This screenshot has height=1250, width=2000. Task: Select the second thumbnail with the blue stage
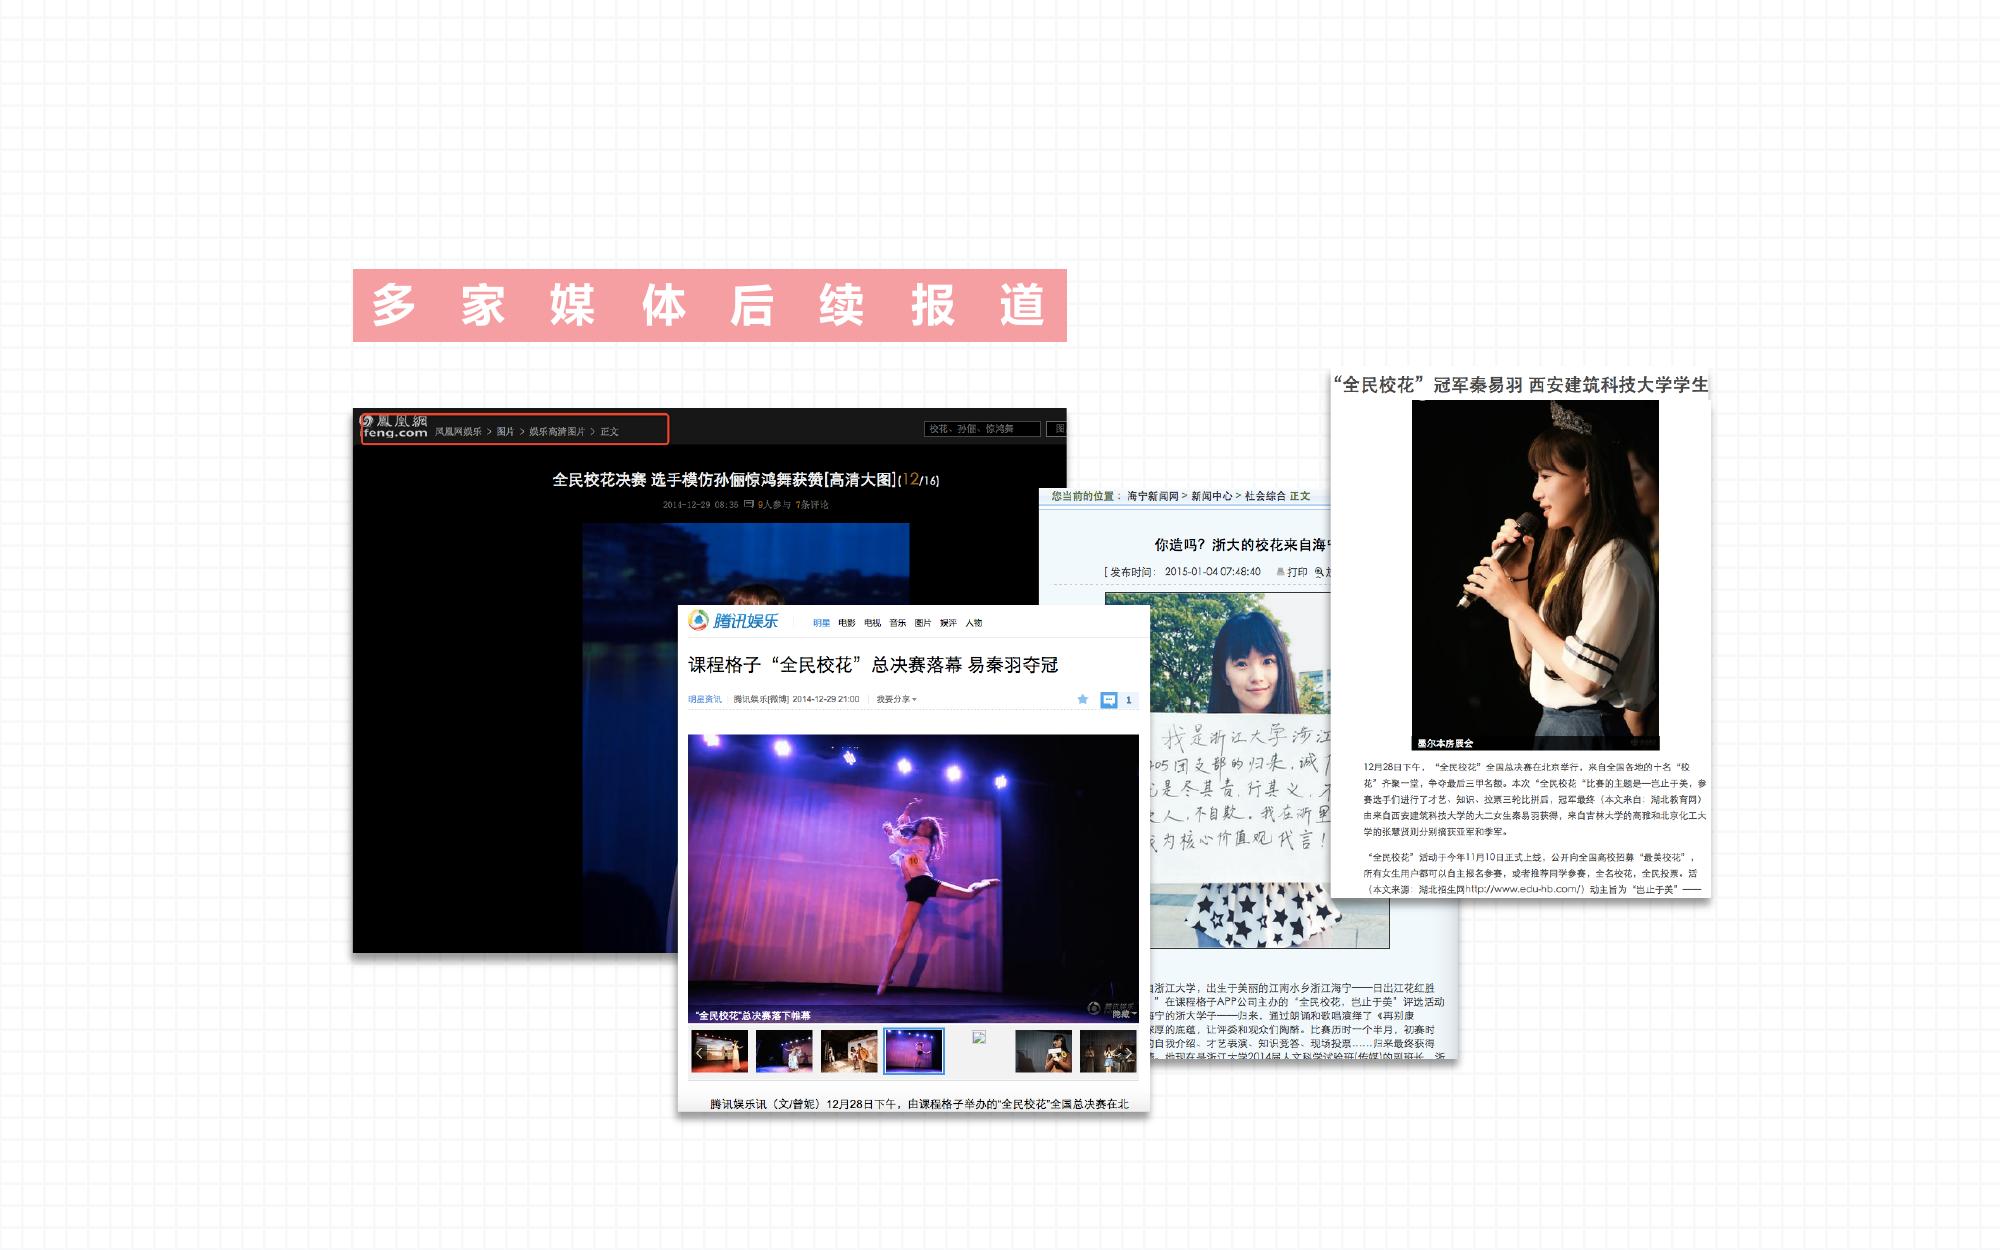(784, 1051)
